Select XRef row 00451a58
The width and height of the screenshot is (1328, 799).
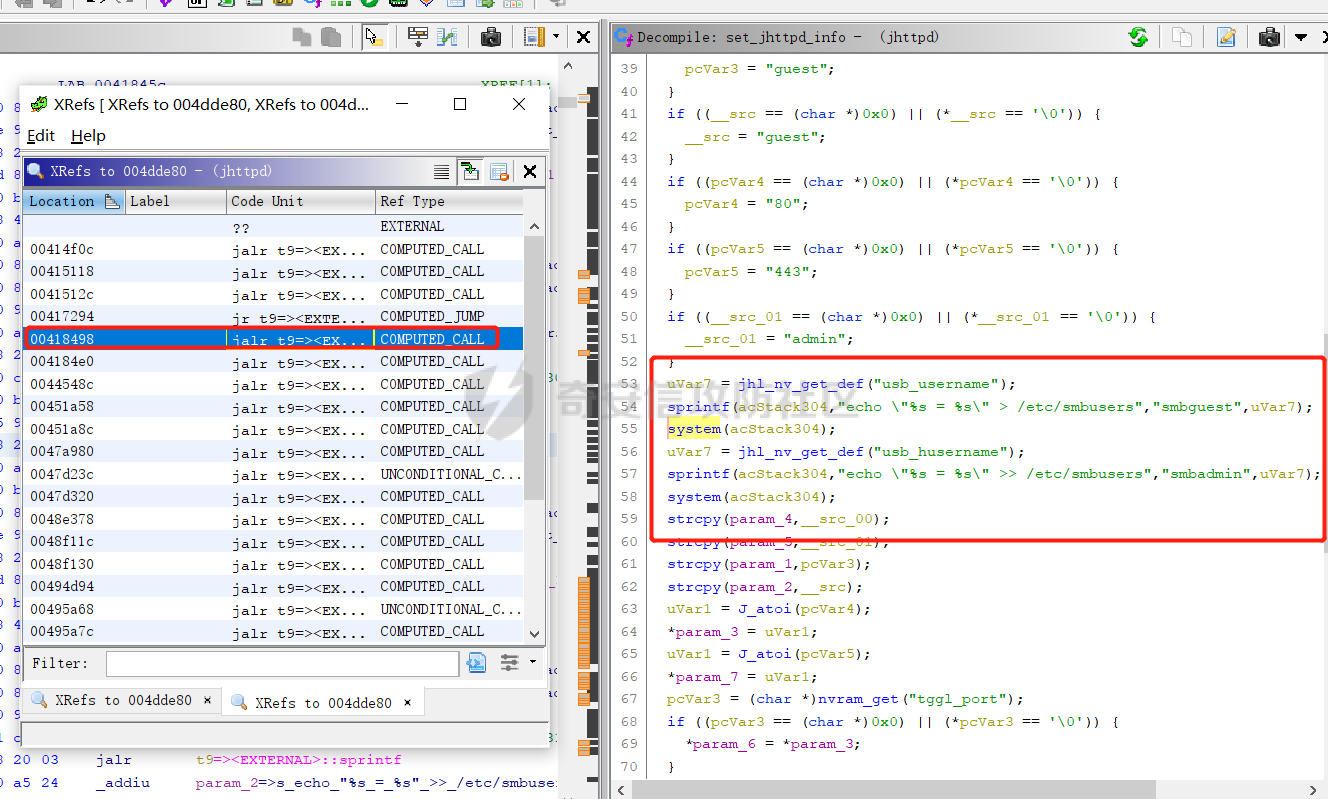[x=274, y=407]
